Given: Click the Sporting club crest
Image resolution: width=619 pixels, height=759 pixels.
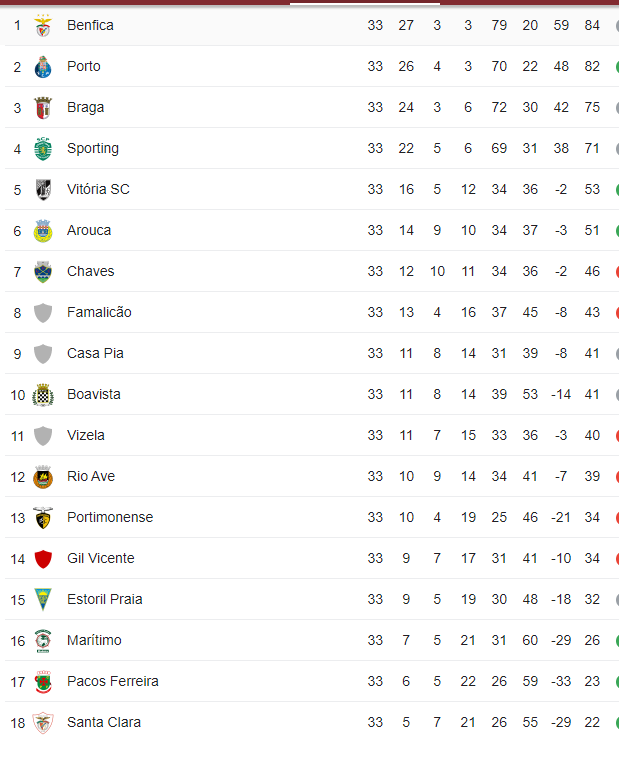Looking at the screenshot, I should (43, 149).
